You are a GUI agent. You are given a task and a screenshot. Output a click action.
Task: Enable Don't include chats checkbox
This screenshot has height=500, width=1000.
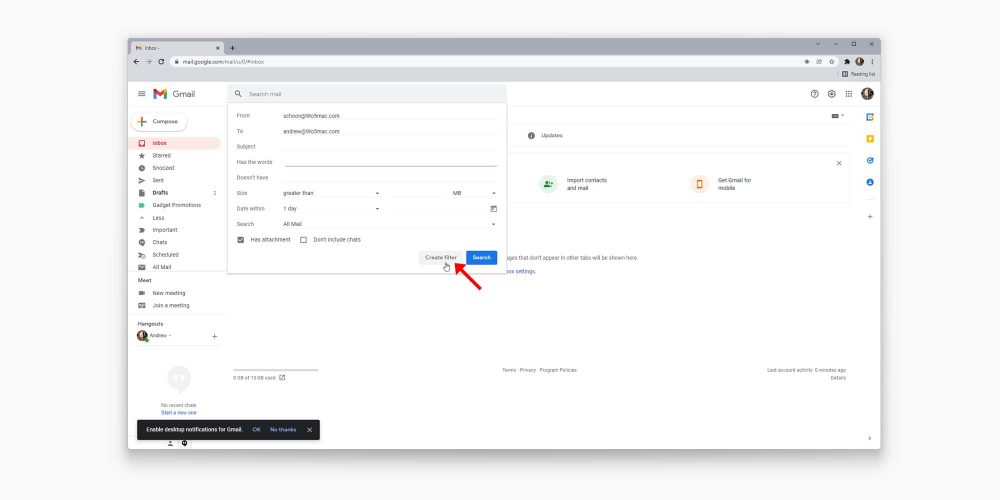[x=304, y=240]
